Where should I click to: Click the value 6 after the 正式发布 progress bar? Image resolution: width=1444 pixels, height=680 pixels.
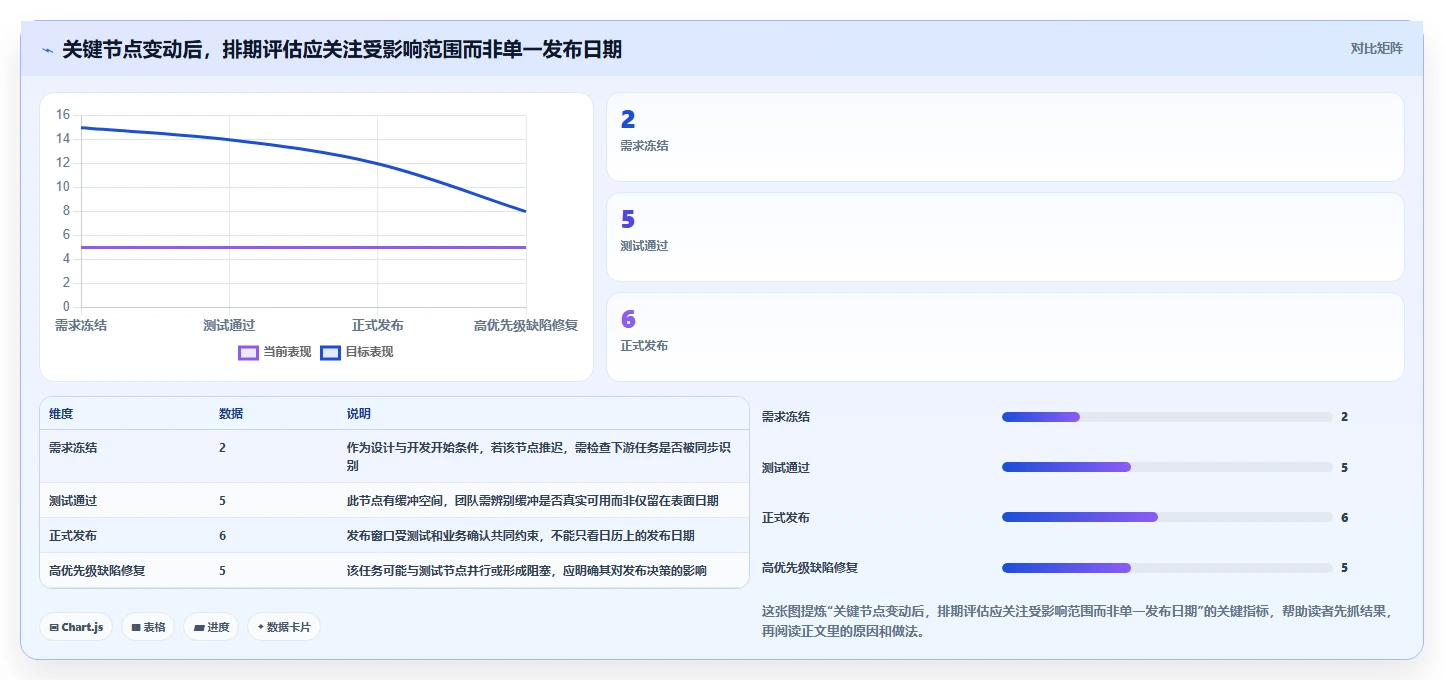coord(1345,517)
